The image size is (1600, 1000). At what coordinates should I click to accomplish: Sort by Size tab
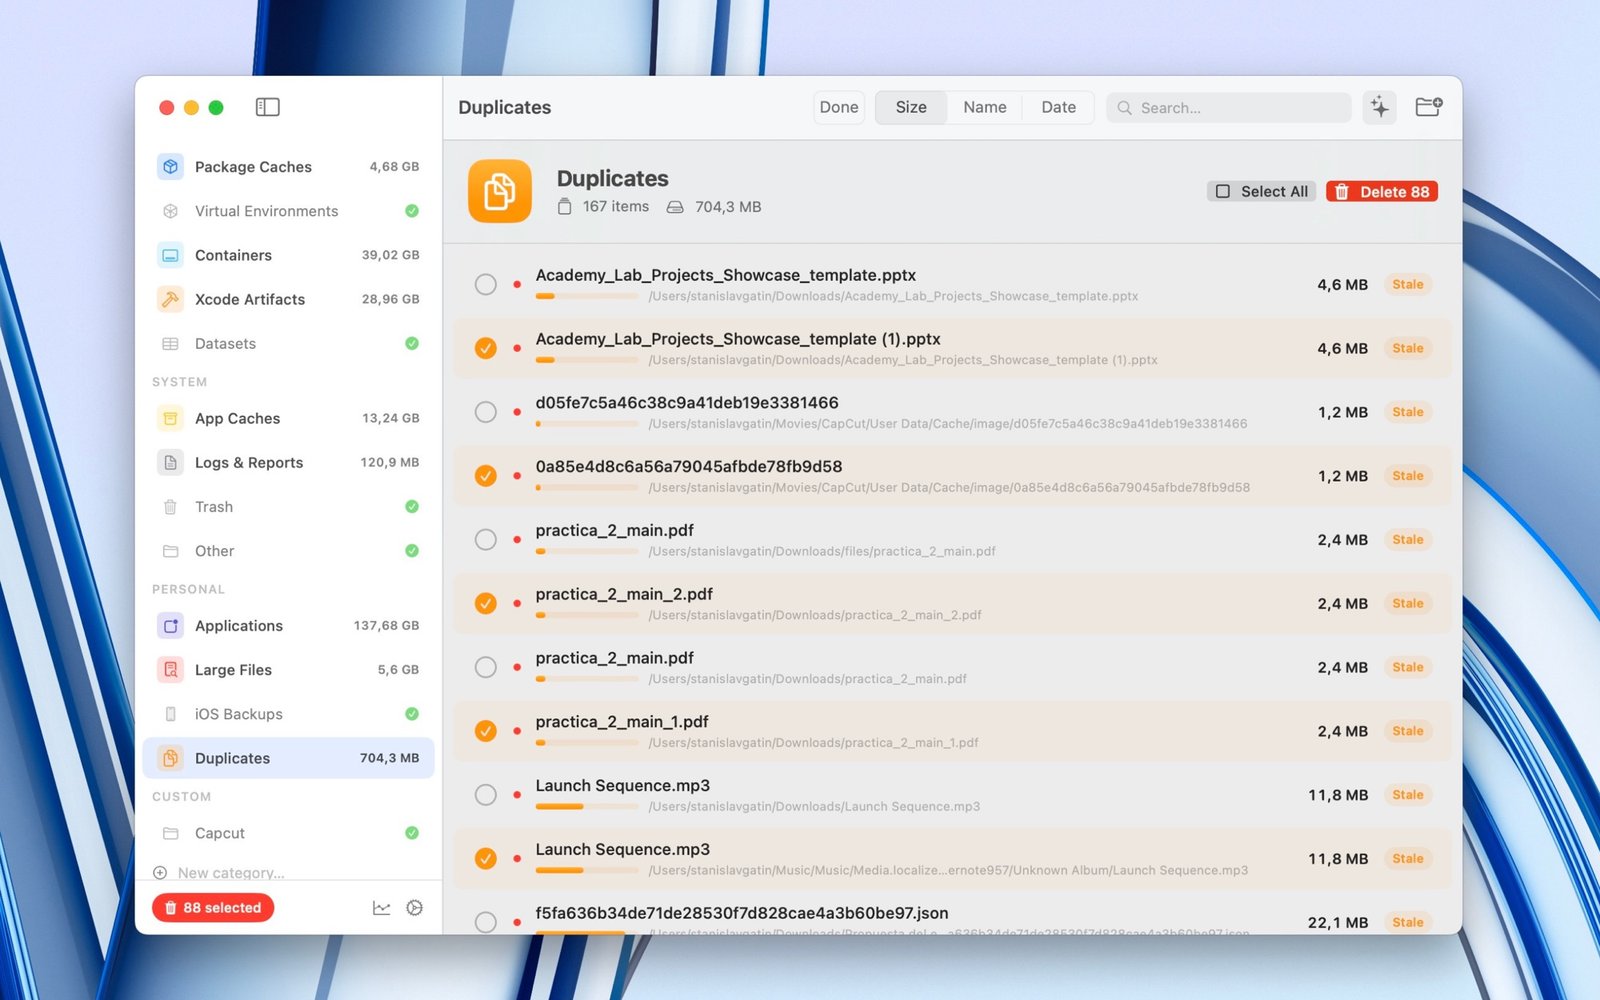click(x=911, y=107)
